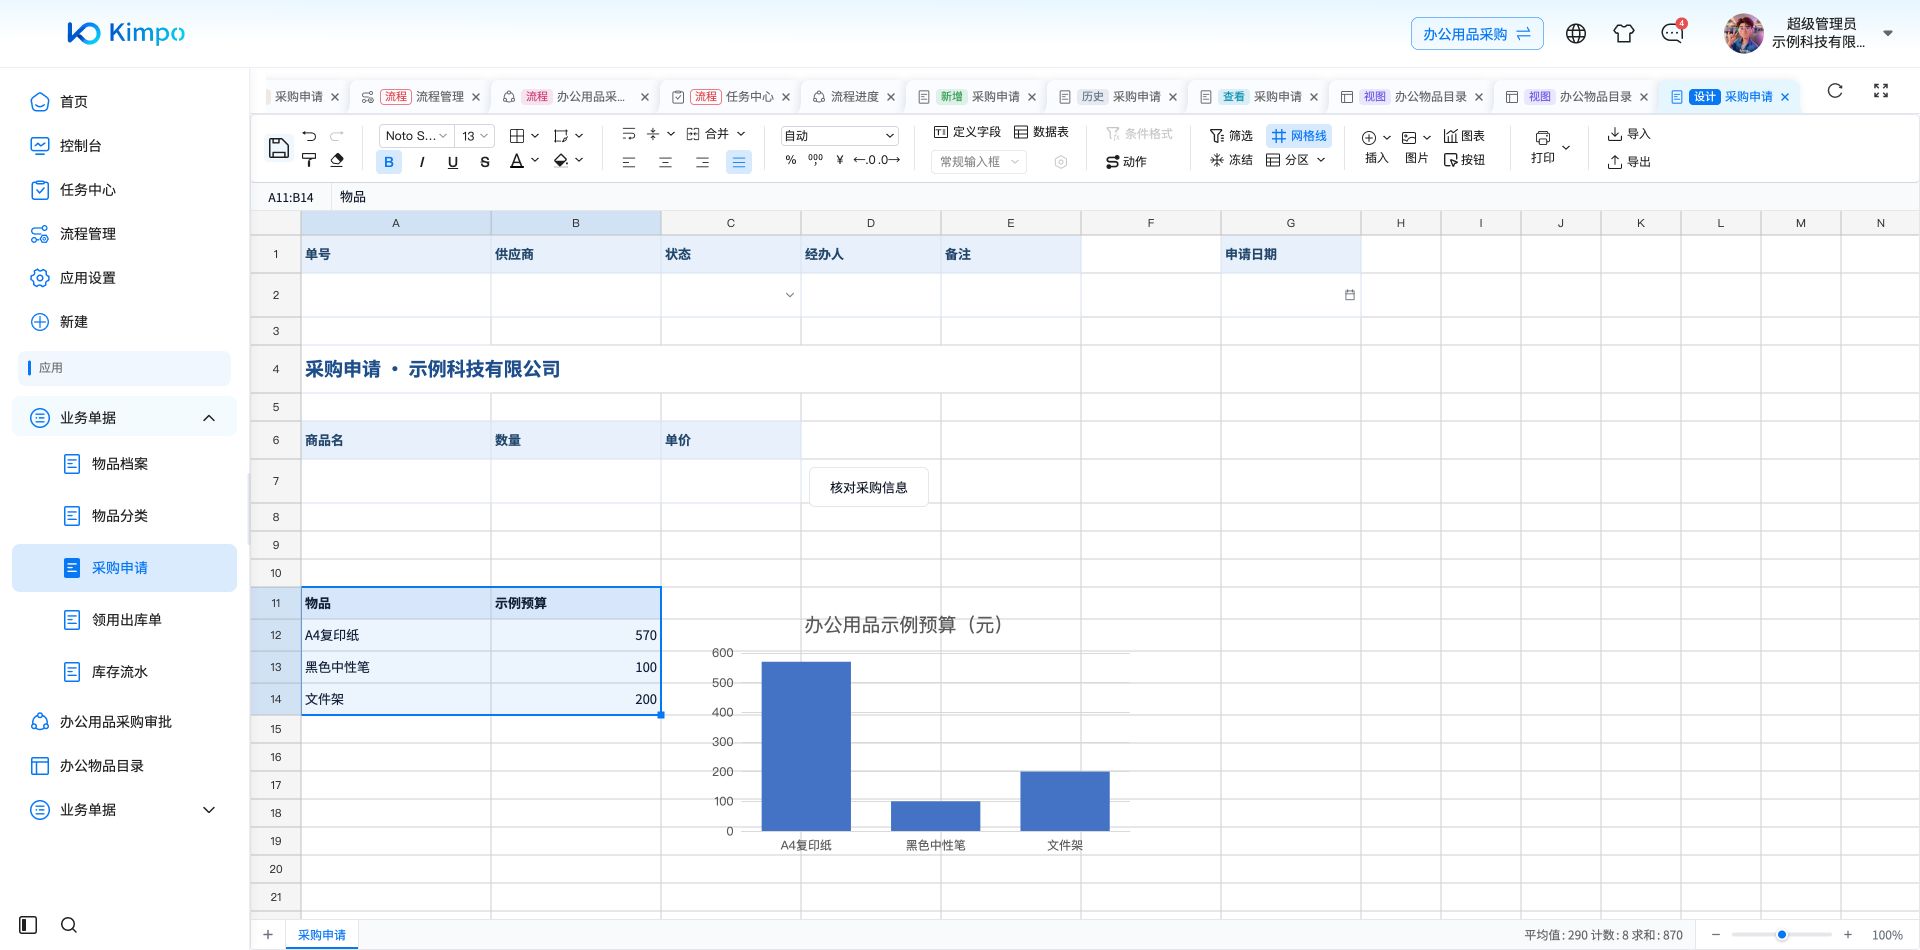This screenshot has height=950, width=1920.
Task: Collapse the 业务单据 sidebar group
Action: pos(124,418)
